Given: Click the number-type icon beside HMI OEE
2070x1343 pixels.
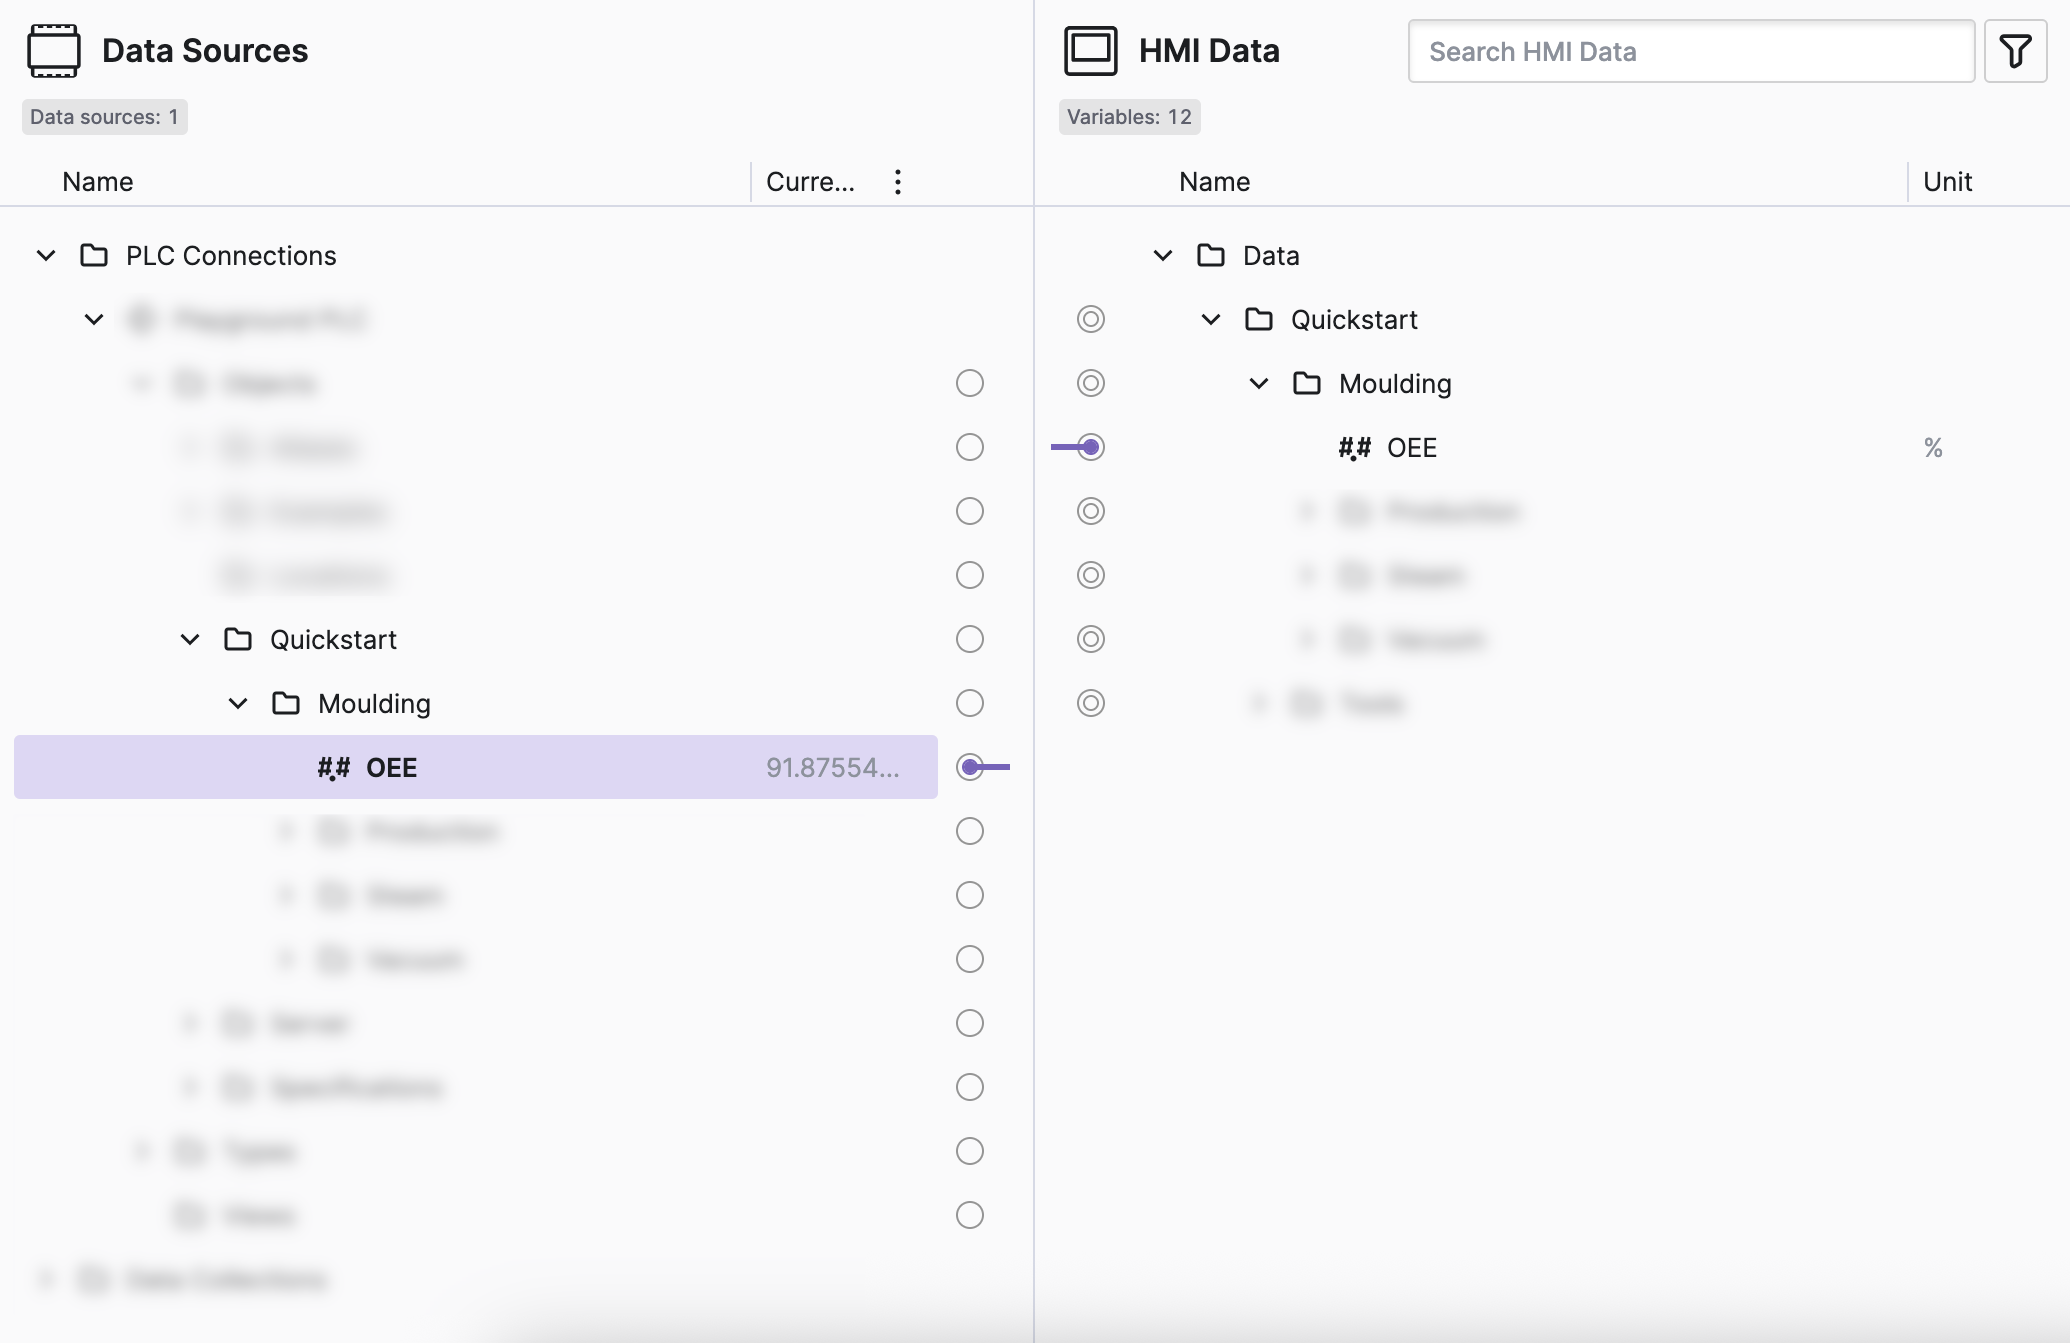Looking at the screenshot, I should 1354,448.
